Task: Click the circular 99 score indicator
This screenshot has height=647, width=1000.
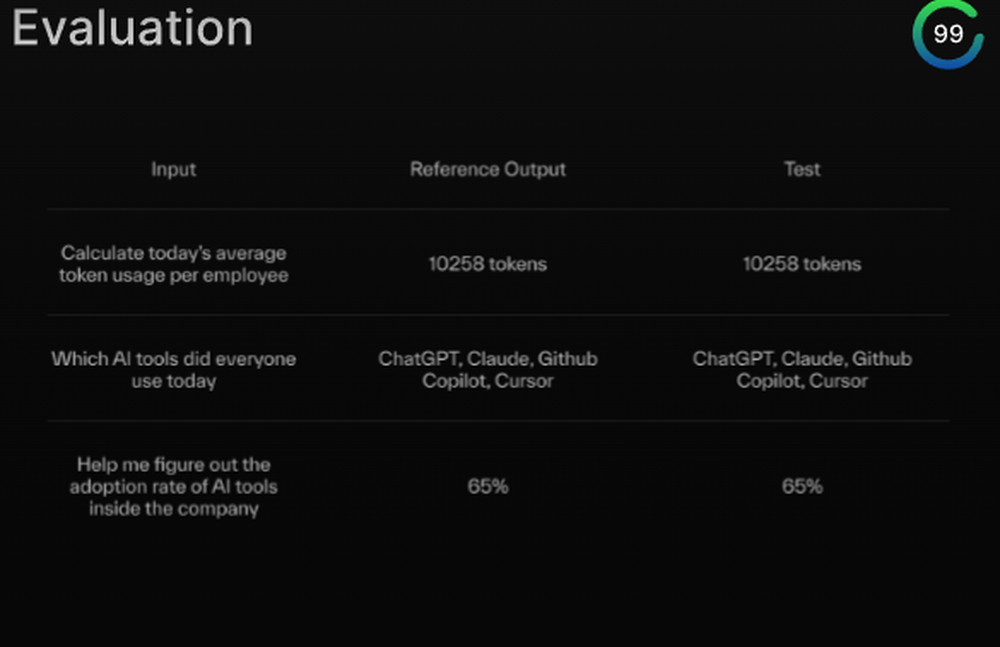Action: (x=947, y=34)
